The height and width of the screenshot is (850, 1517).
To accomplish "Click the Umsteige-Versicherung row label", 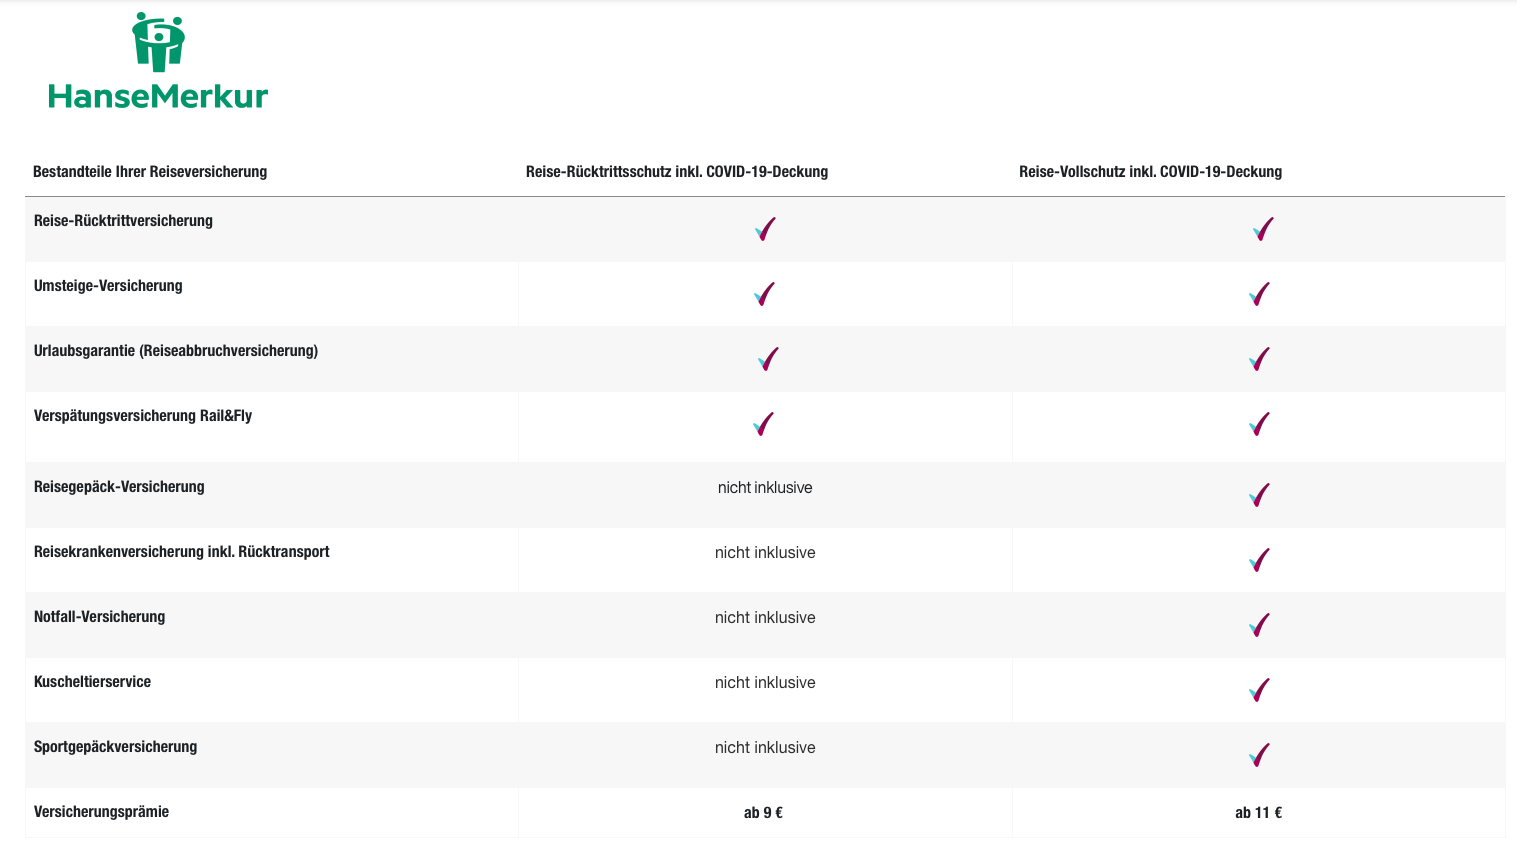I will click(108, 286).
